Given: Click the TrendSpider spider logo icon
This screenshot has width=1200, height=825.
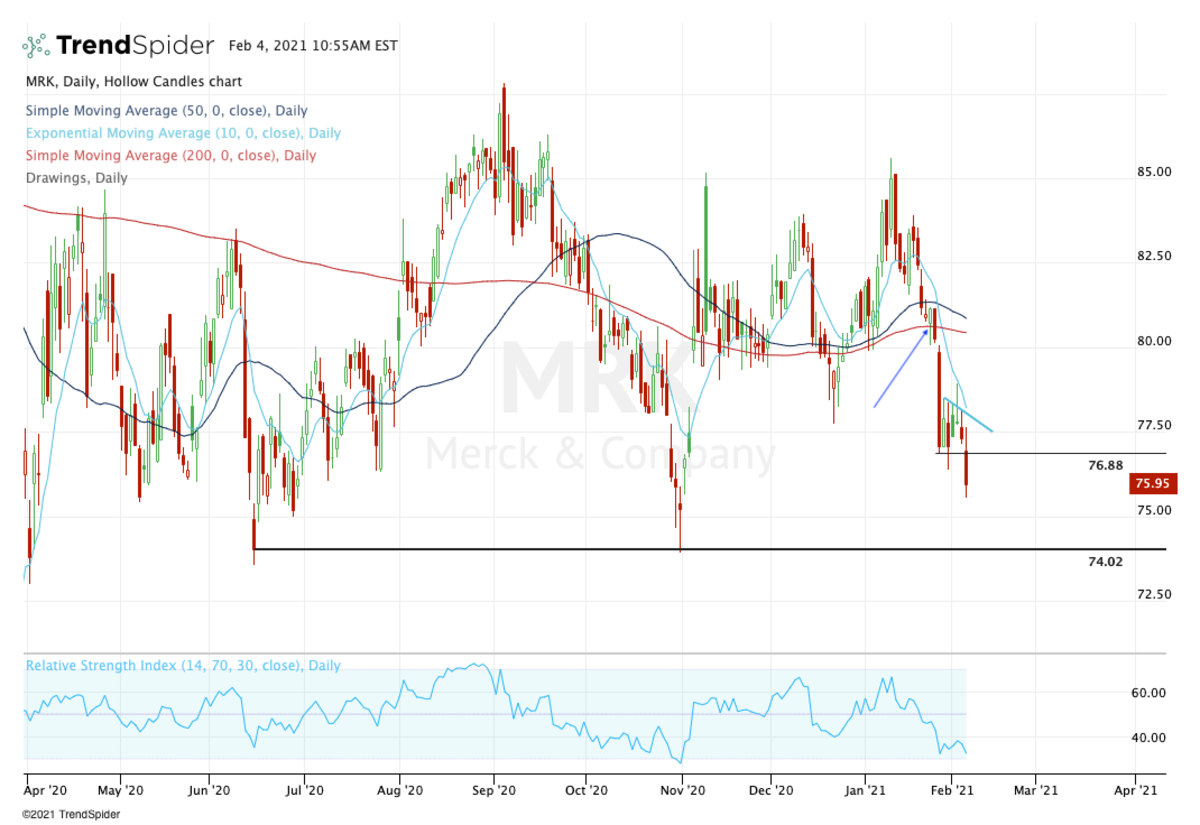Looking at the screenshot, I should pyautogui.click(x=36, y=46).
